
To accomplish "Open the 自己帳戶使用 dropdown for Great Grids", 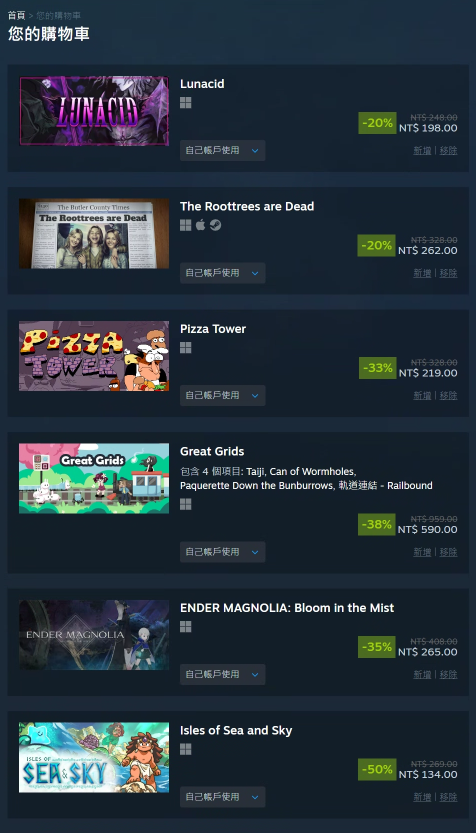I will tap(223, 552).
